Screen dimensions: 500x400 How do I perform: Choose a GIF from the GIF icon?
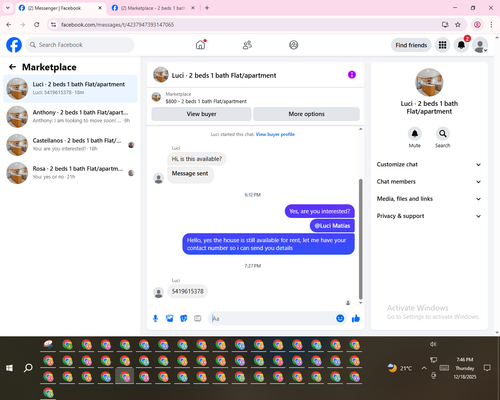[x=198, y=318]
